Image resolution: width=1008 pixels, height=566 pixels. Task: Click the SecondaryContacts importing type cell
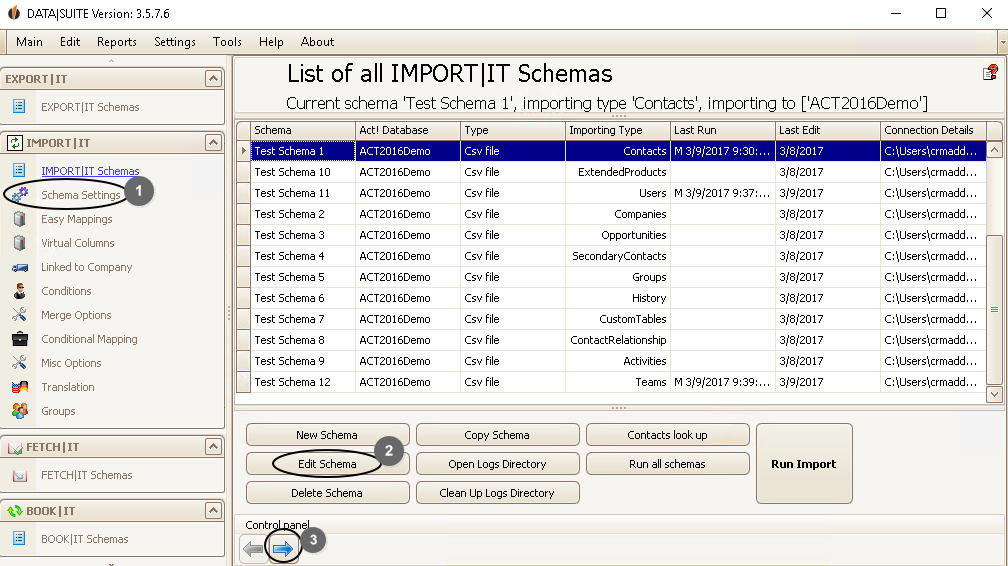coord(618,256)
